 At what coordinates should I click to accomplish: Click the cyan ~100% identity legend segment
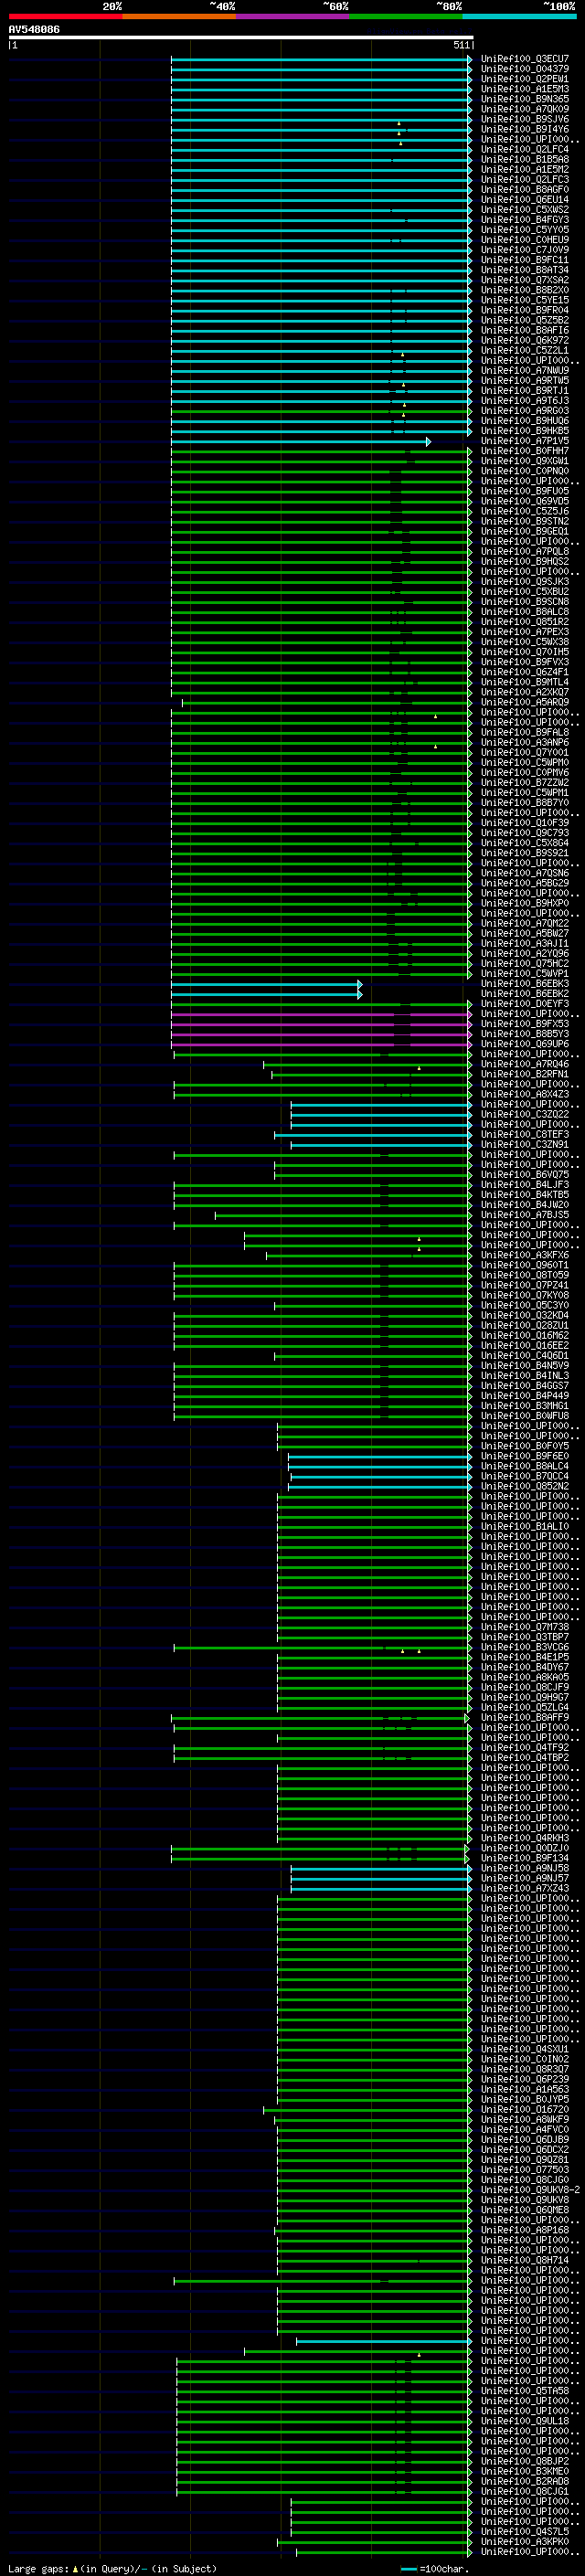pos(519,16)
